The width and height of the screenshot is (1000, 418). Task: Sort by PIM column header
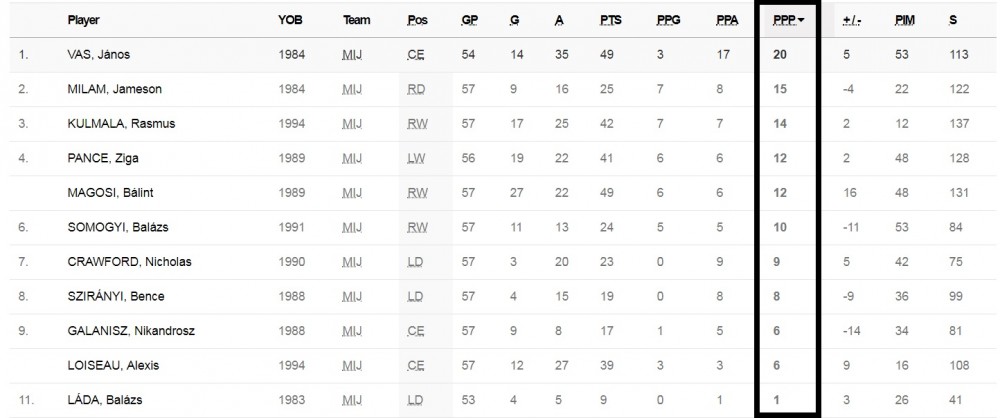point(904,20)
